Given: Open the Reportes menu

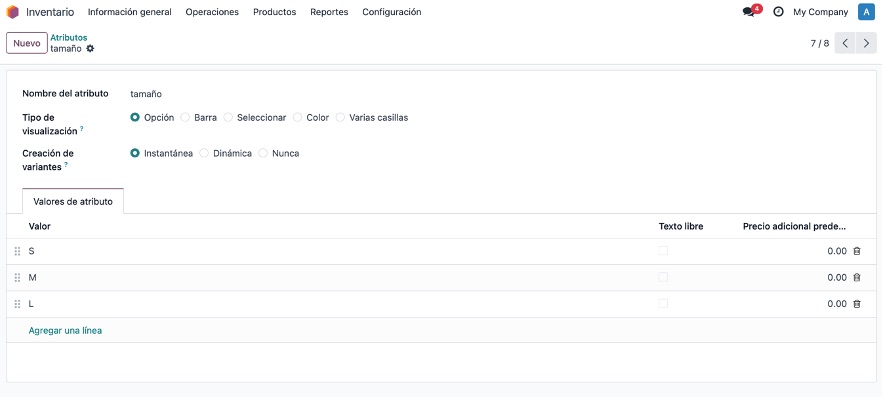Looking at the screenshot, I should (329, 12).
